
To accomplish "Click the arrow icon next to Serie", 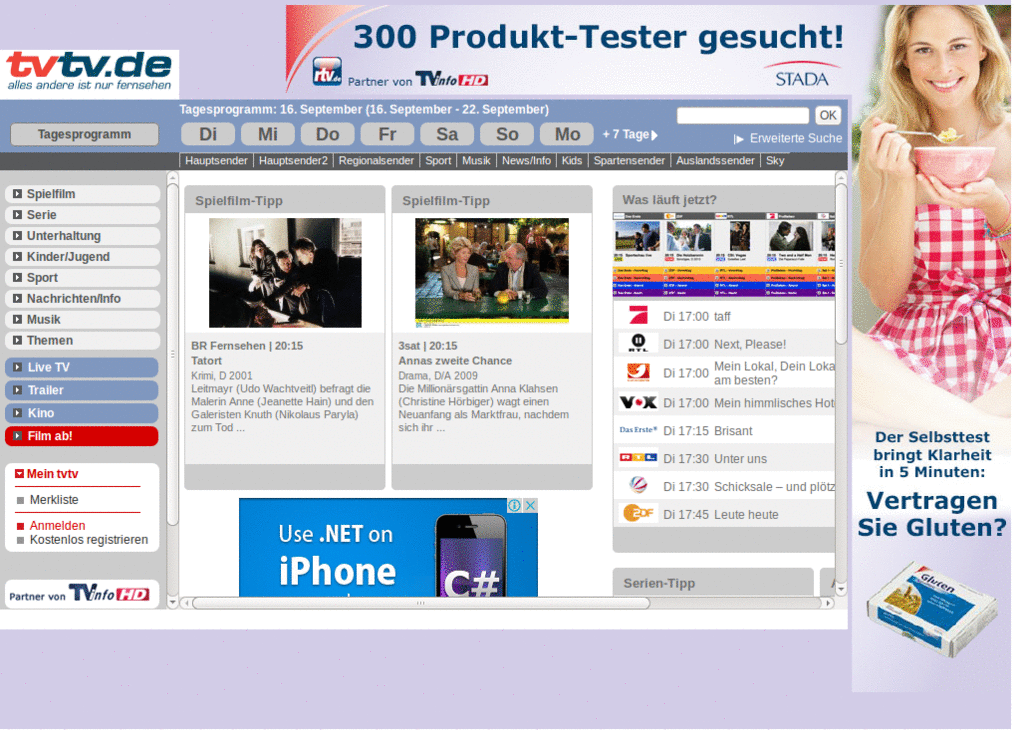I will pyautogui.click(x=17, y=215).
